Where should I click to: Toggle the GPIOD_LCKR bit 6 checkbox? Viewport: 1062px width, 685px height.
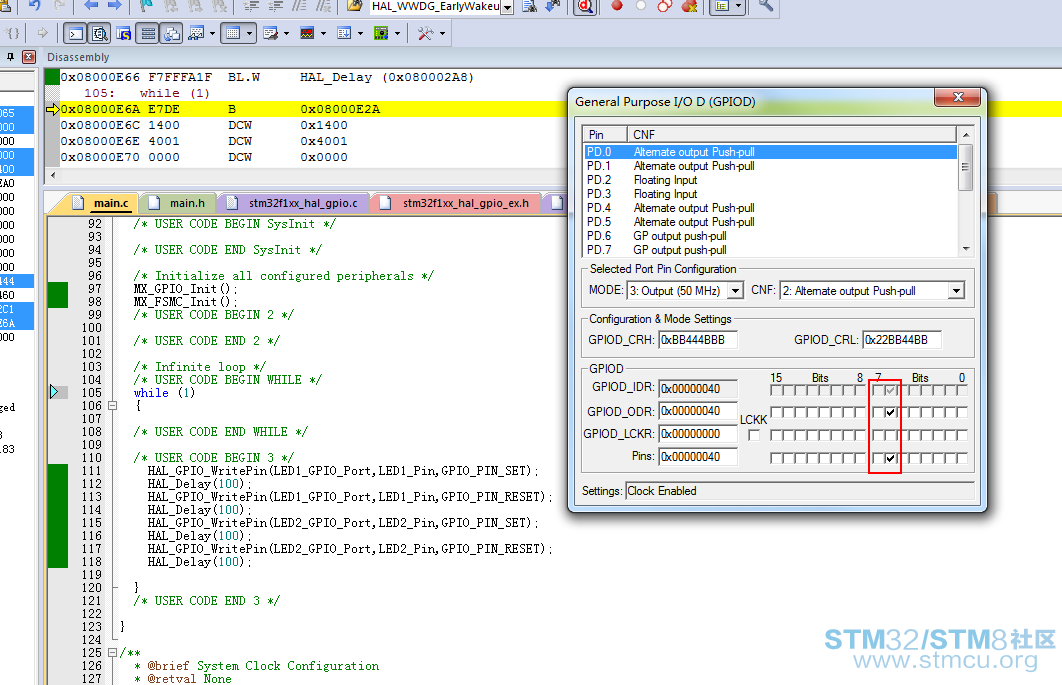click(890, 435)
